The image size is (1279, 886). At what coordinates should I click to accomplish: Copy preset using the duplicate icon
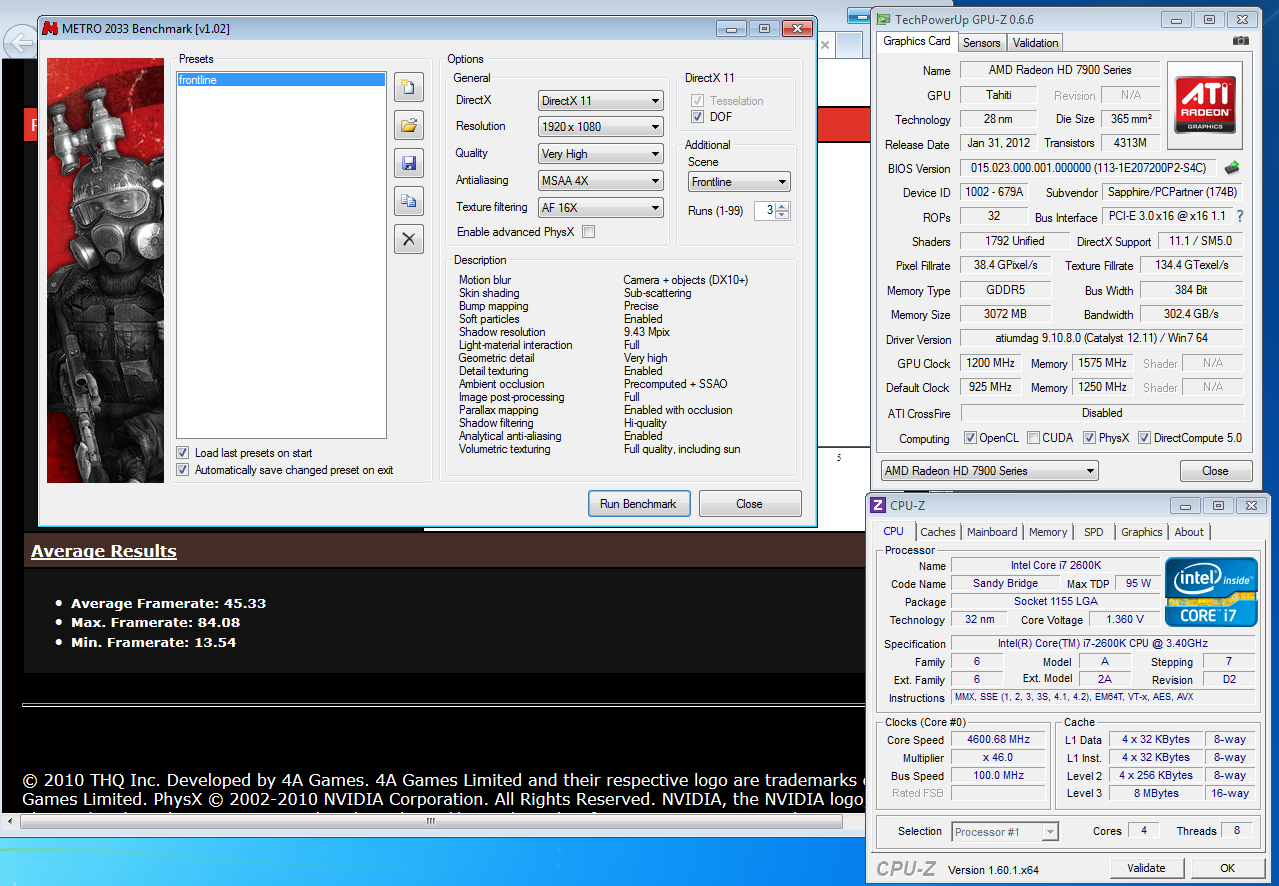point(408,201)
